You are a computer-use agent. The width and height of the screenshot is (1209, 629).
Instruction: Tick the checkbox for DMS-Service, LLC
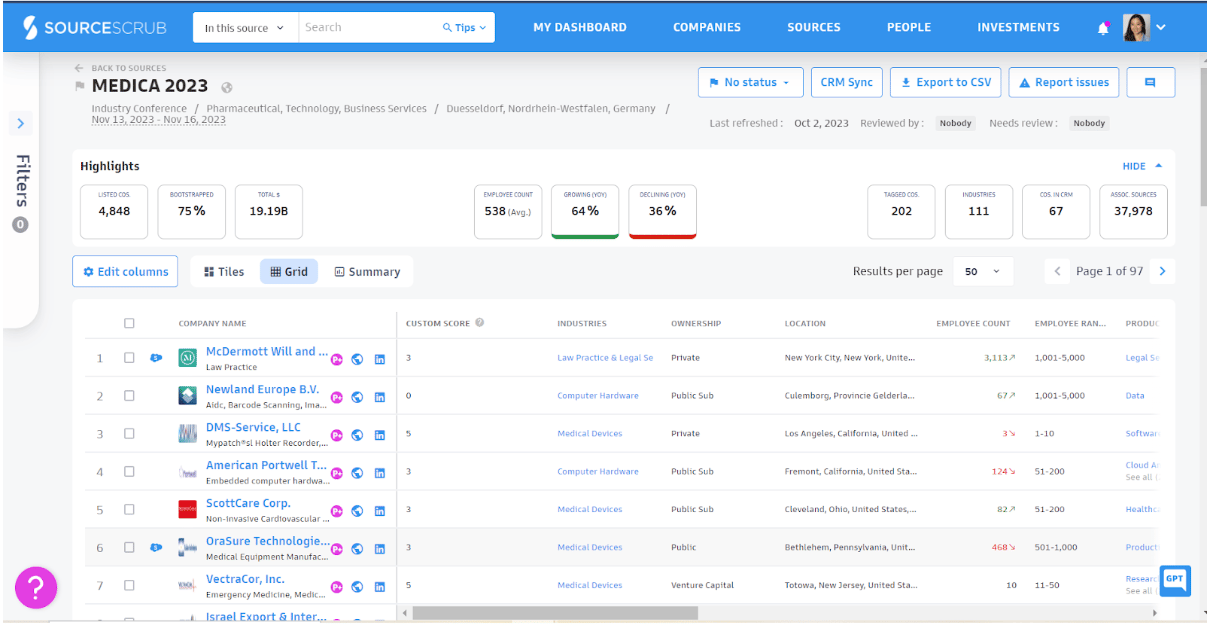(129, 434)
